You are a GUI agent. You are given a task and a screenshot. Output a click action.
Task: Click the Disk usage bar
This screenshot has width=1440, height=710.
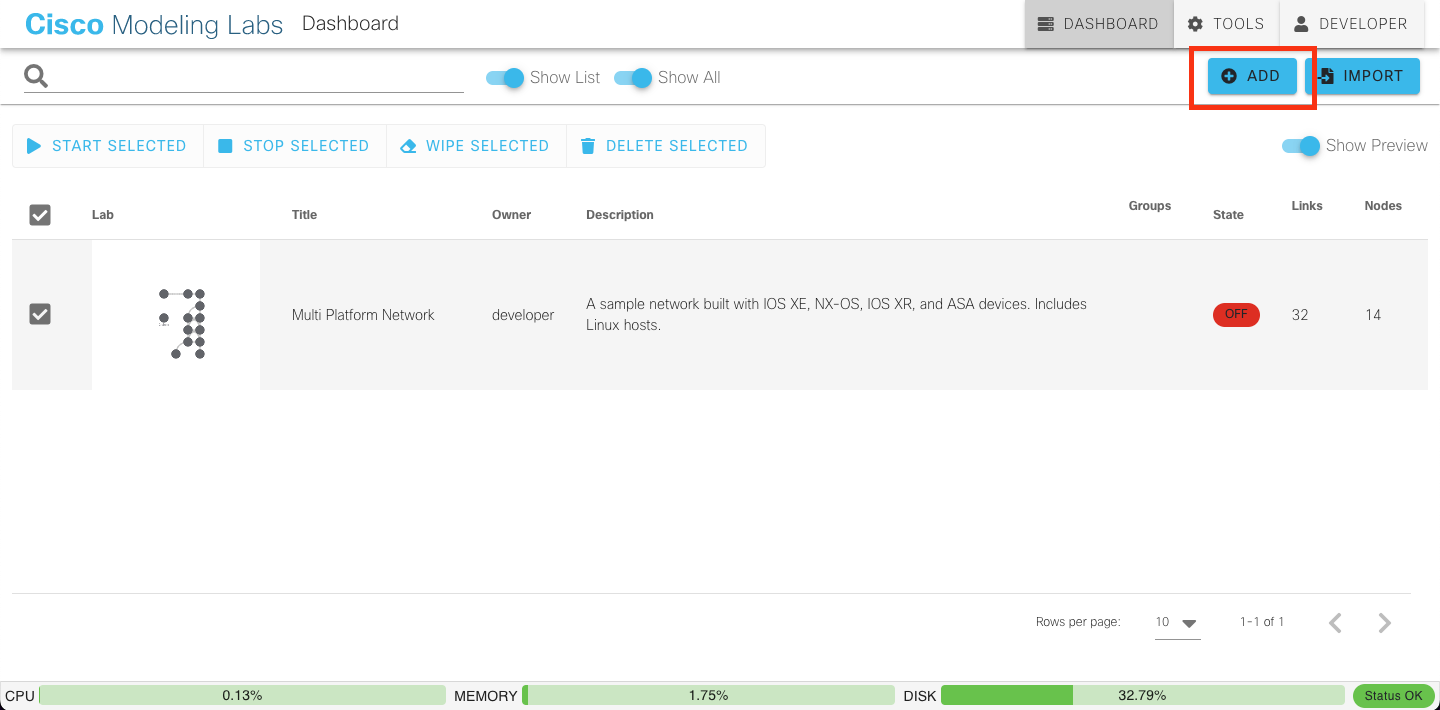pos(1143,695)
